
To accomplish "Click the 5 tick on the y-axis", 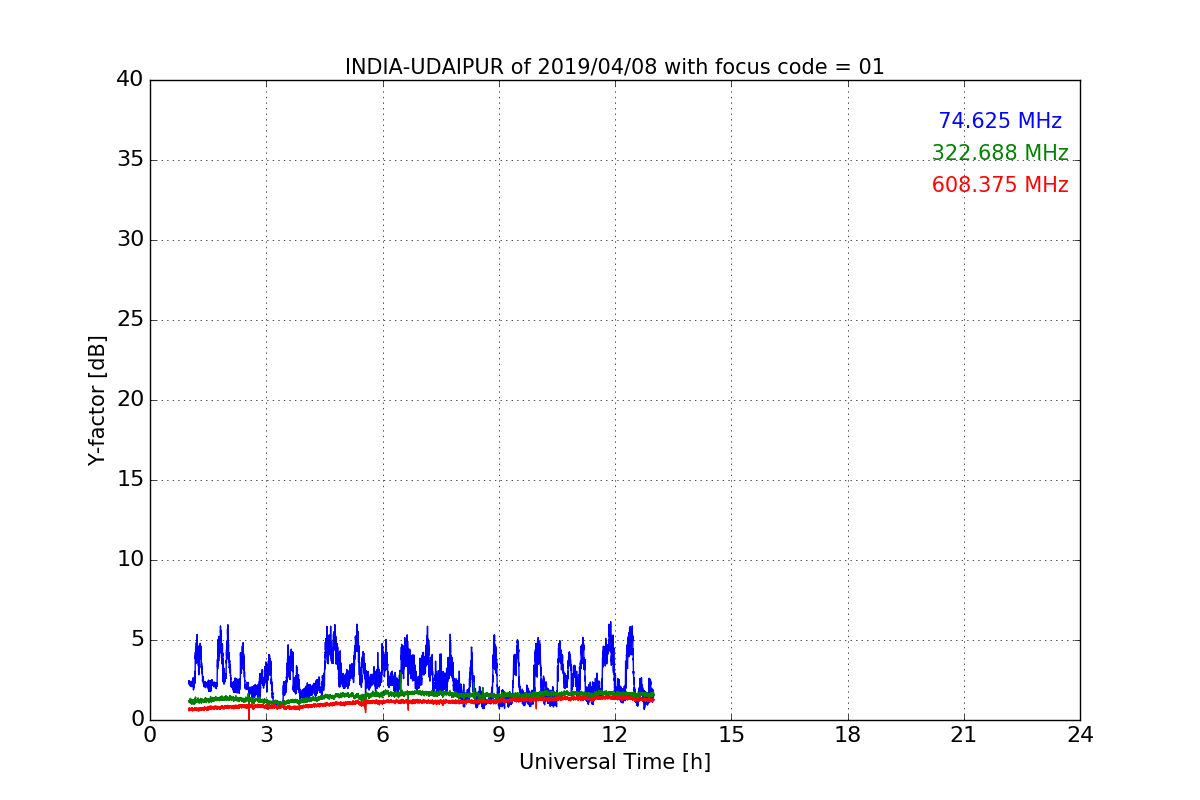I will (136, 640).
